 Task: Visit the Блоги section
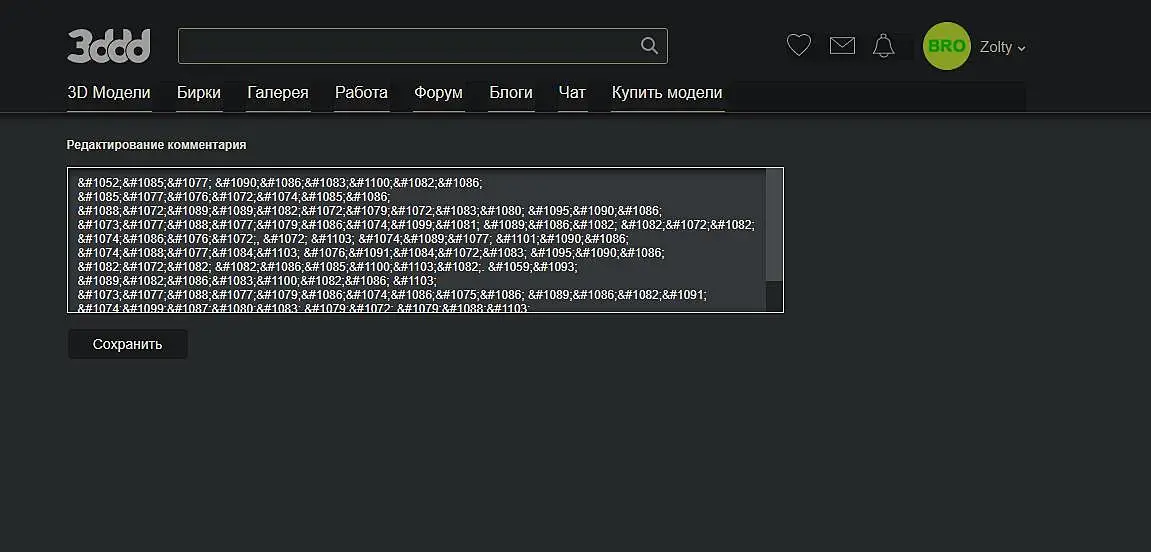coord(511,93)
